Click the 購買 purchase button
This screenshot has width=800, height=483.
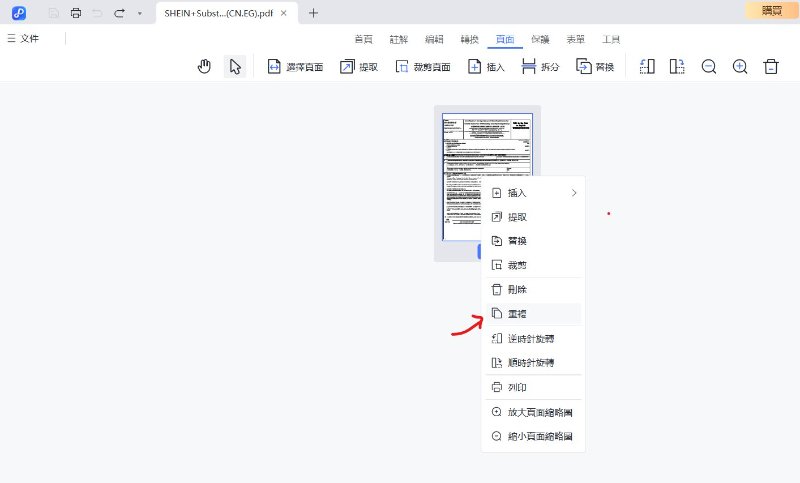coord(771,11)
